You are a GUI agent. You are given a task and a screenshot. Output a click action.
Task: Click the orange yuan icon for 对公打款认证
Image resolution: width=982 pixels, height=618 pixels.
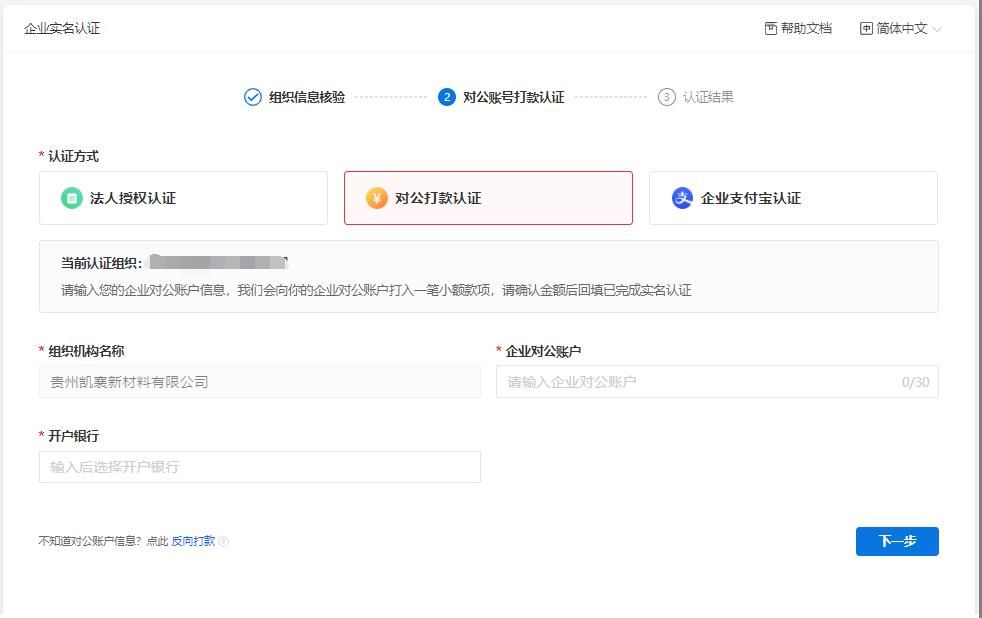pos(376,198)
